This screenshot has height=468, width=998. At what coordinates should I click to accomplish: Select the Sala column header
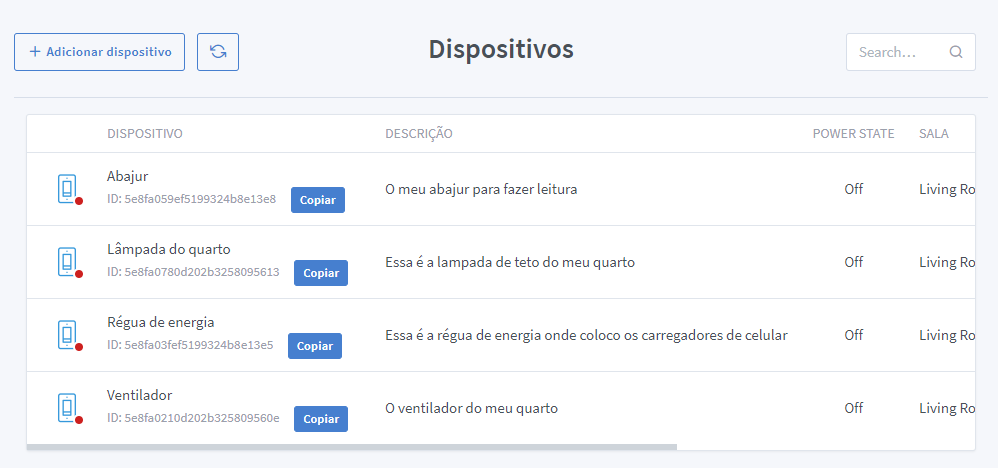coord(933,134)
